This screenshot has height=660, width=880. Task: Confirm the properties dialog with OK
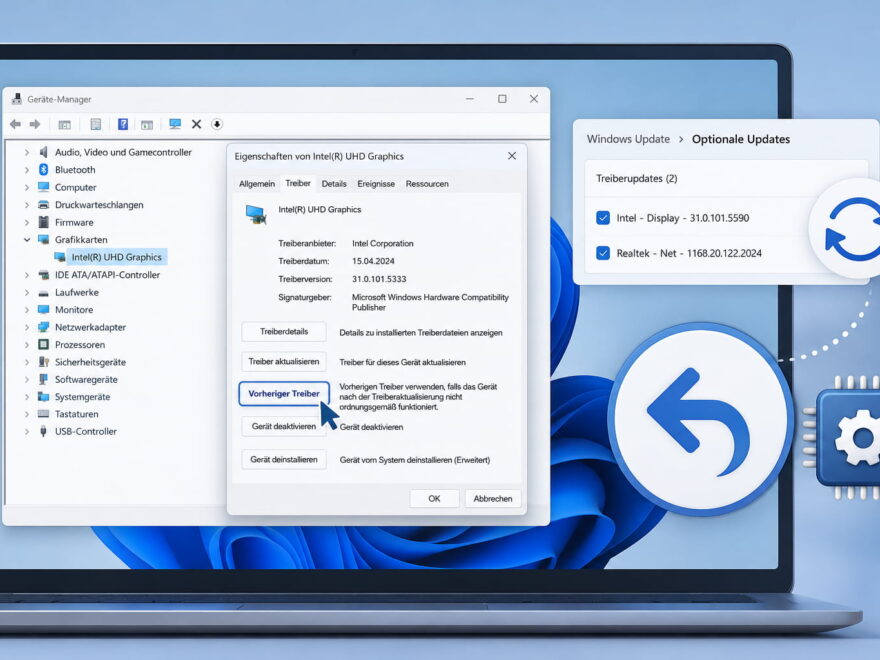point(434,498)
